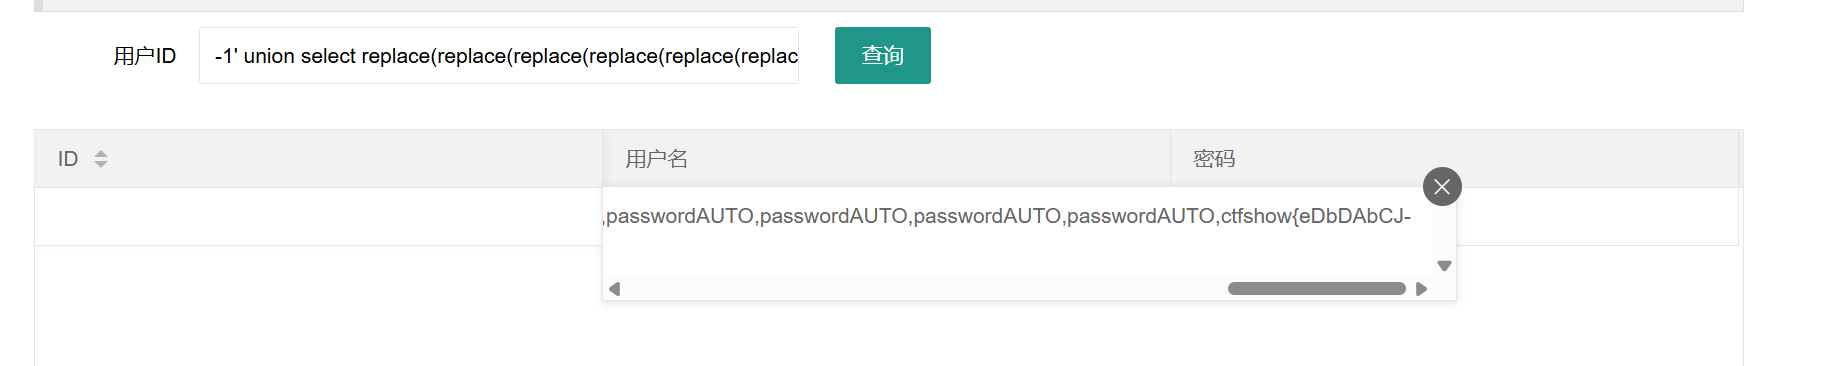This screenshot has height=366, width=1828.
Task: Click the 查询 query button
Action: [883, 55]
